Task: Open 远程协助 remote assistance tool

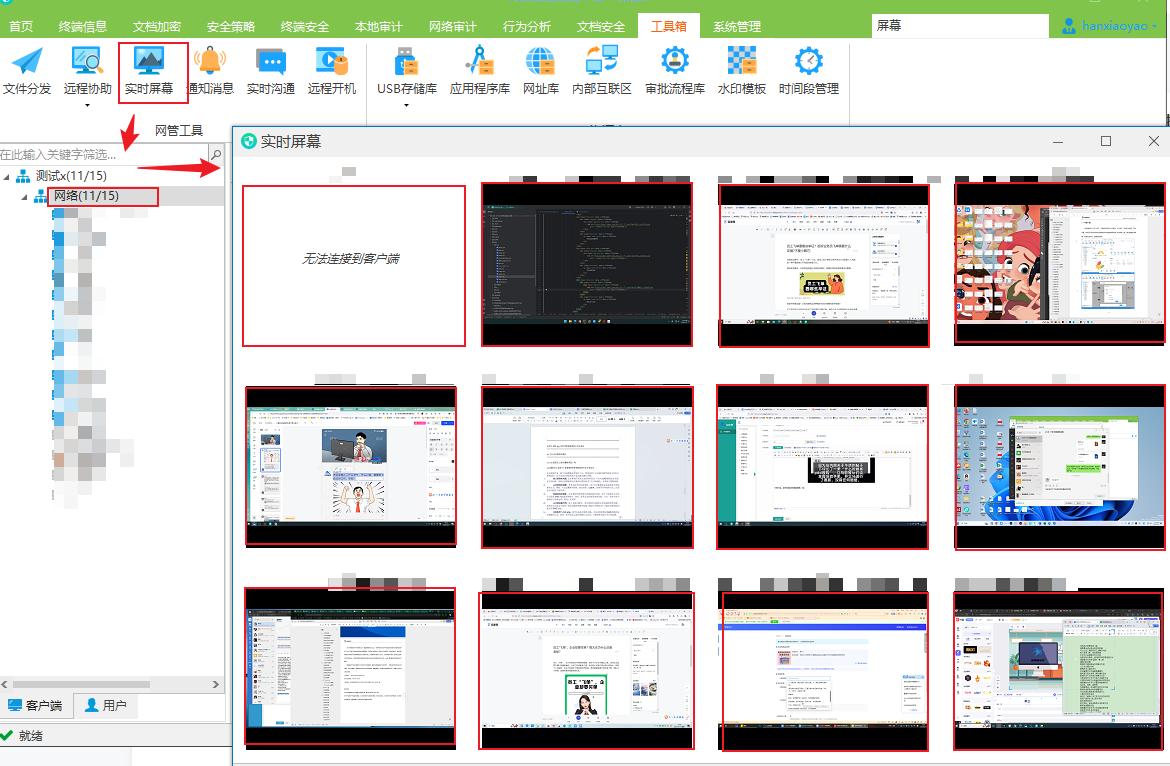Action: pyautogui.click(x=88, y=70)
